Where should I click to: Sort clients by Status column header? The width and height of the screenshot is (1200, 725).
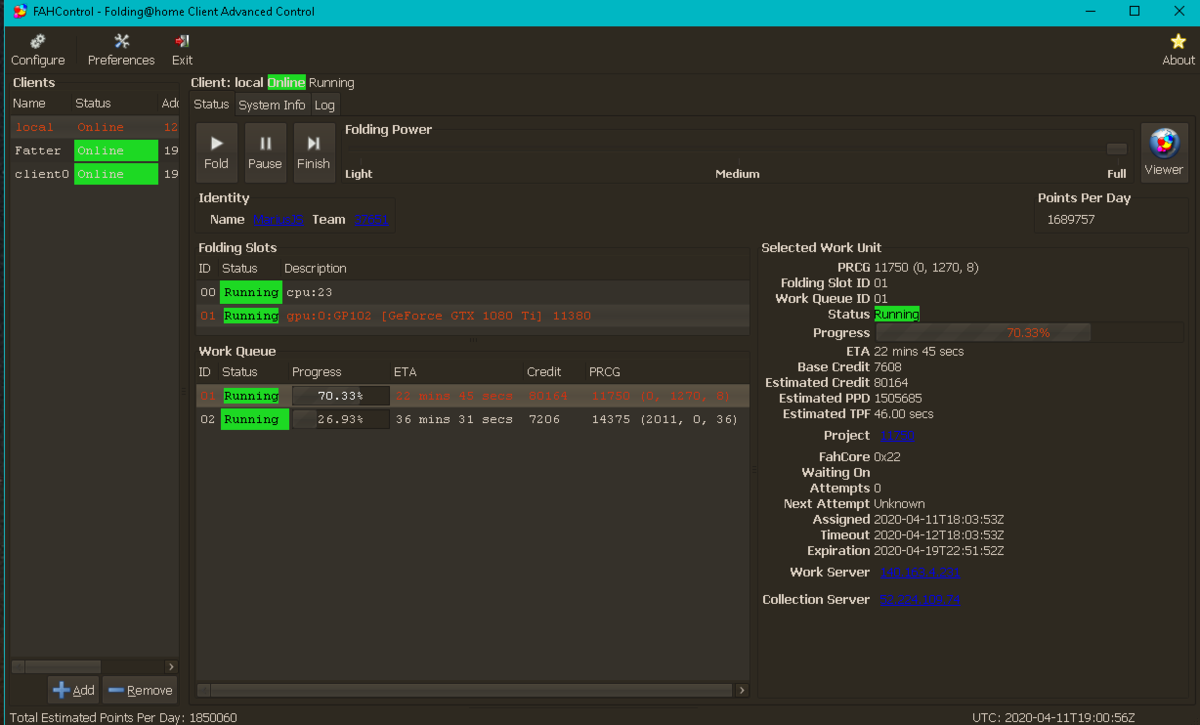pos(93,103)
